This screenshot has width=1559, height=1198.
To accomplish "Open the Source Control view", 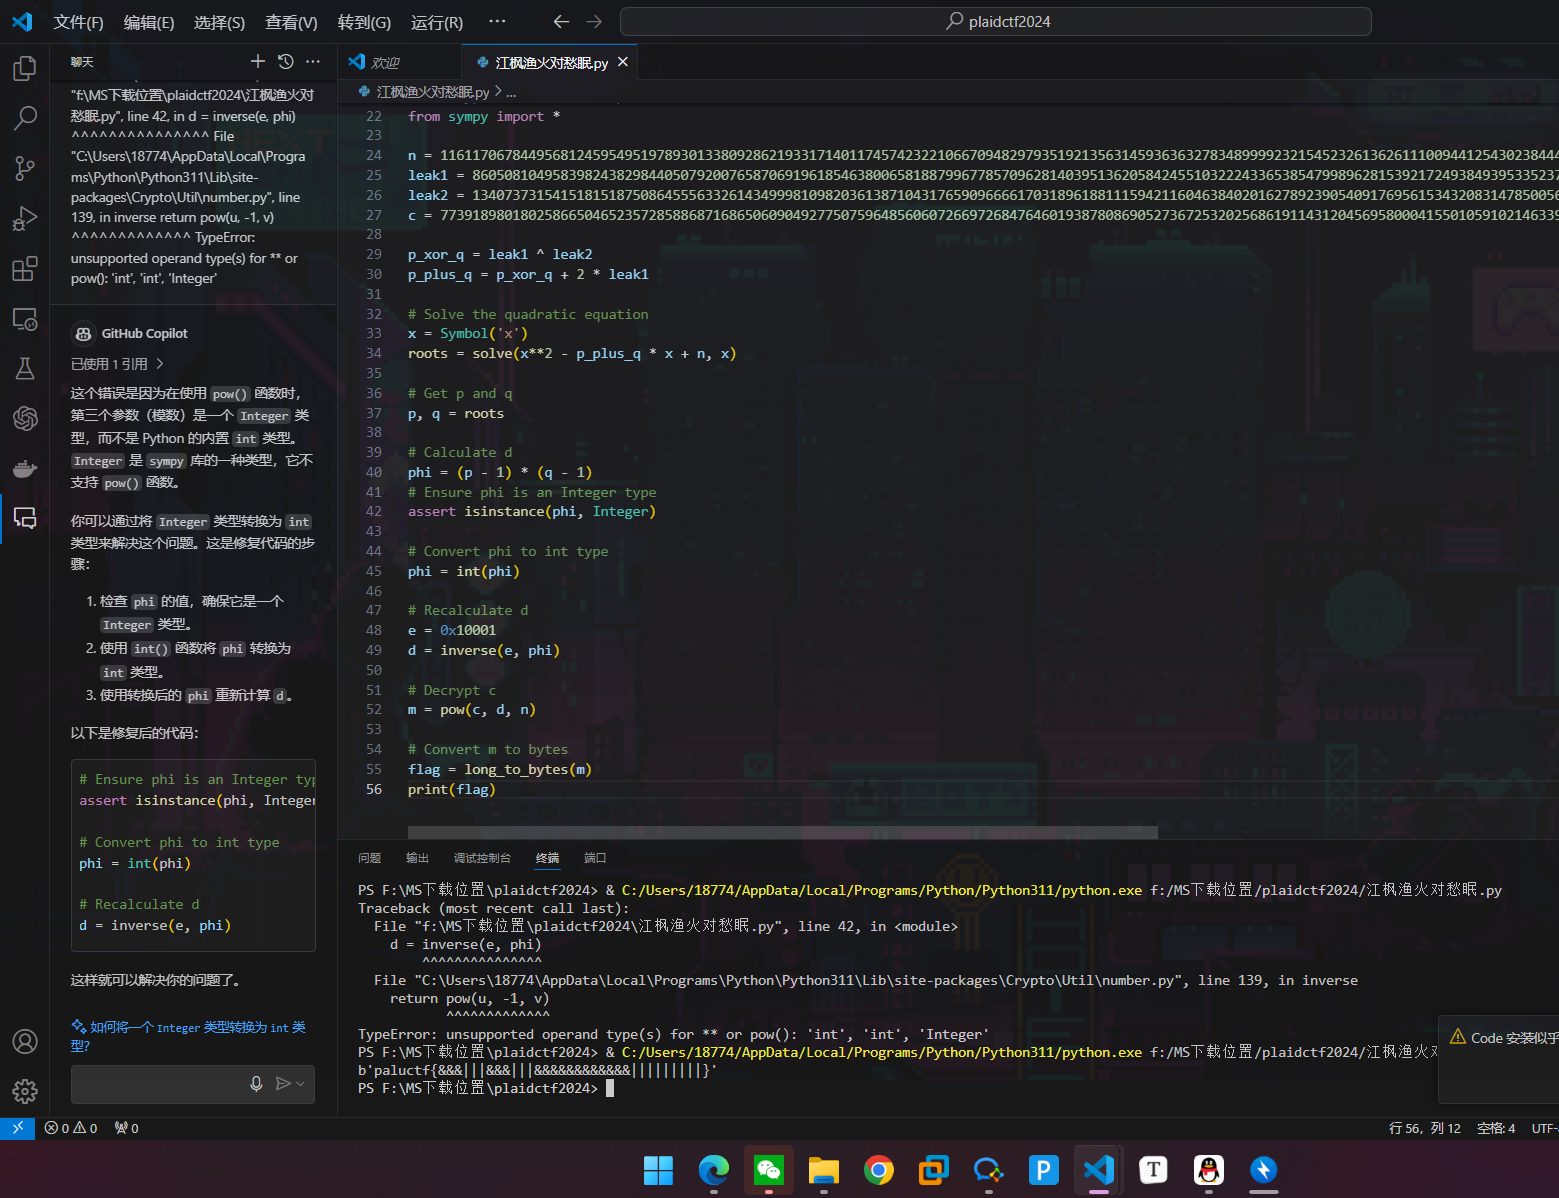I will [25, 168].
